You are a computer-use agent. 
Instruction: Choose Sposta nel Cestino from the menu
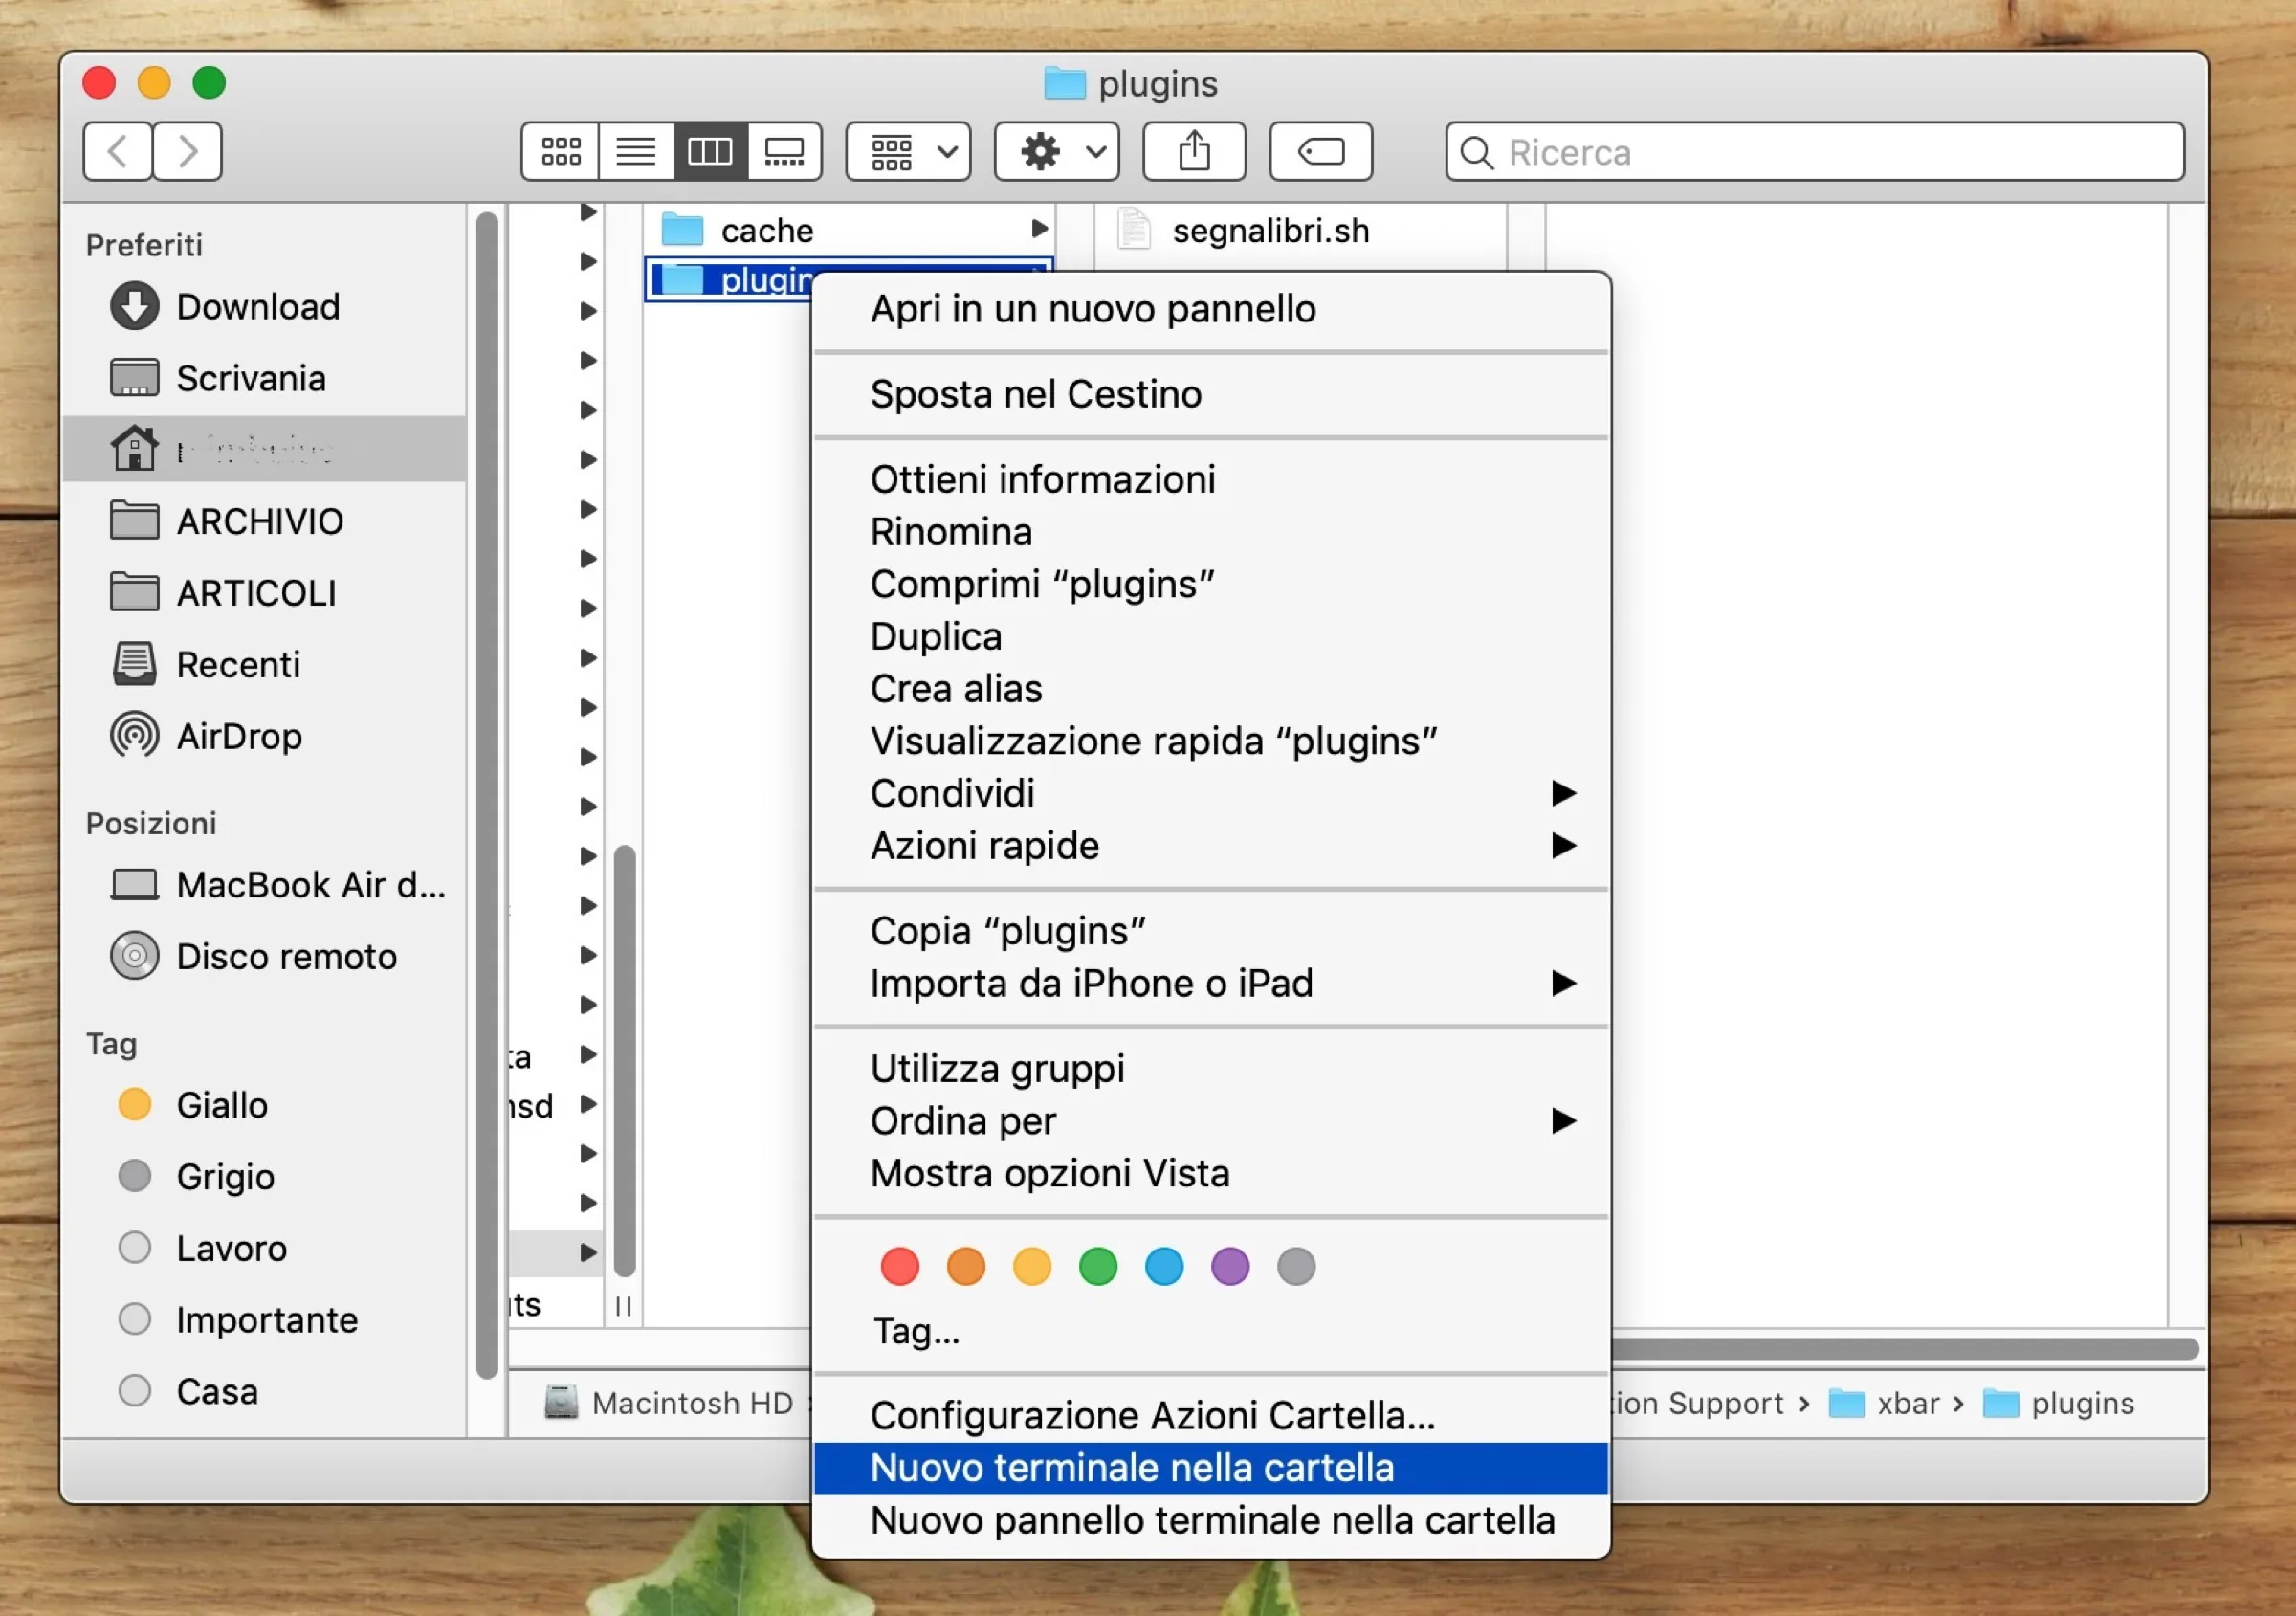(1036, 393)
